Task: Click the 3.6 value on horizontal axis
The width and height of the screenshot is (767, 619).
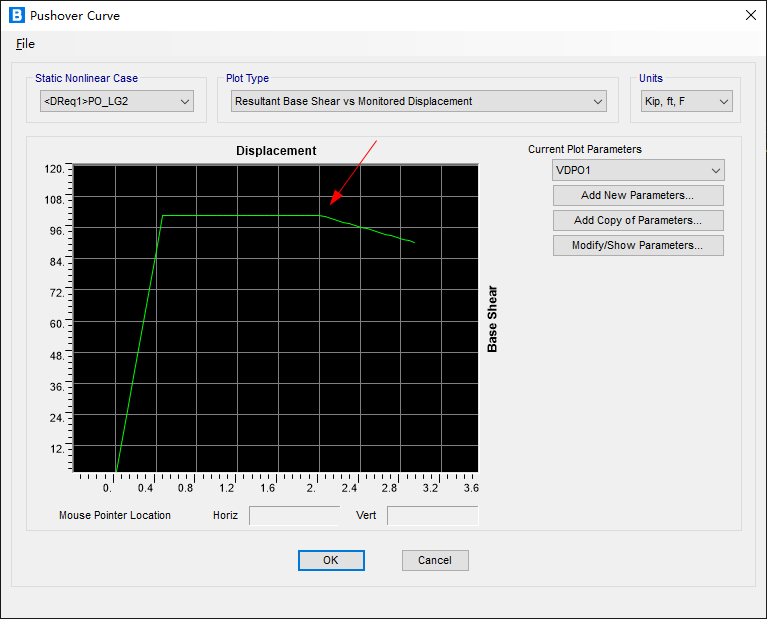Action: (x=471, y=488)
